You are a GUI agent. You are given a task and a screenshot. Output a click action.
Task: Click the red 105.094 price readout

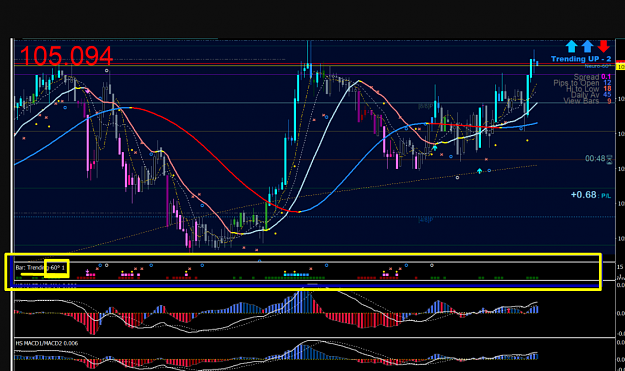click(66, 56)
